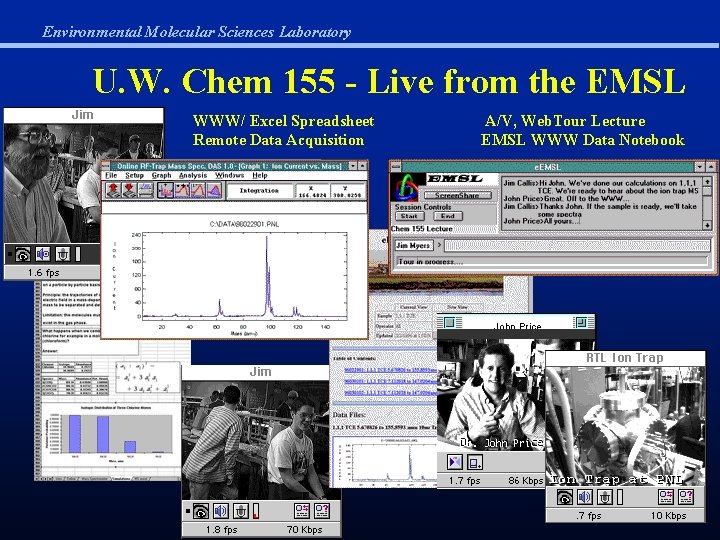Open the control menu box of eEMSL window

tap(395, 167)
